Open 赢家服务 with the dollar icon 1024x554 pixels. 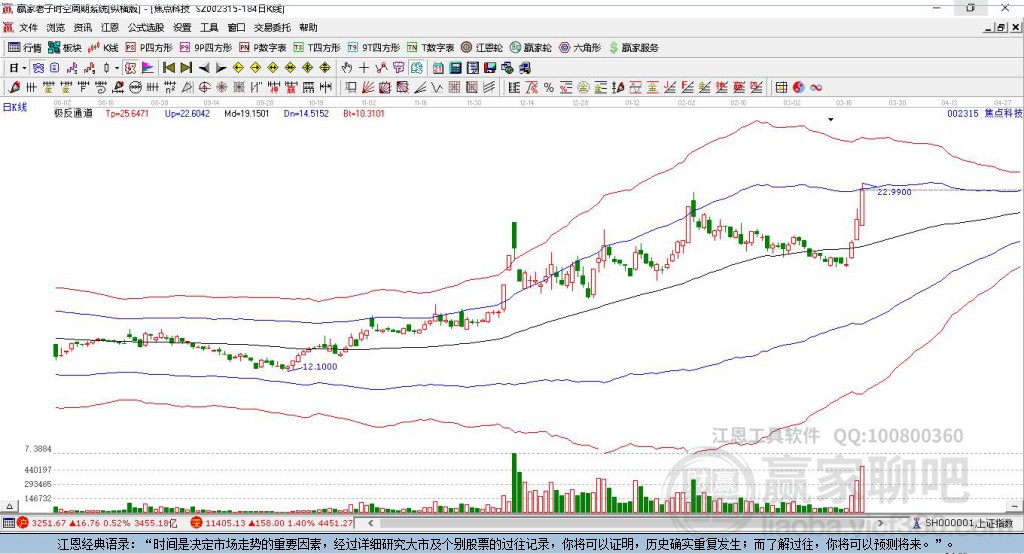(633, 48)
